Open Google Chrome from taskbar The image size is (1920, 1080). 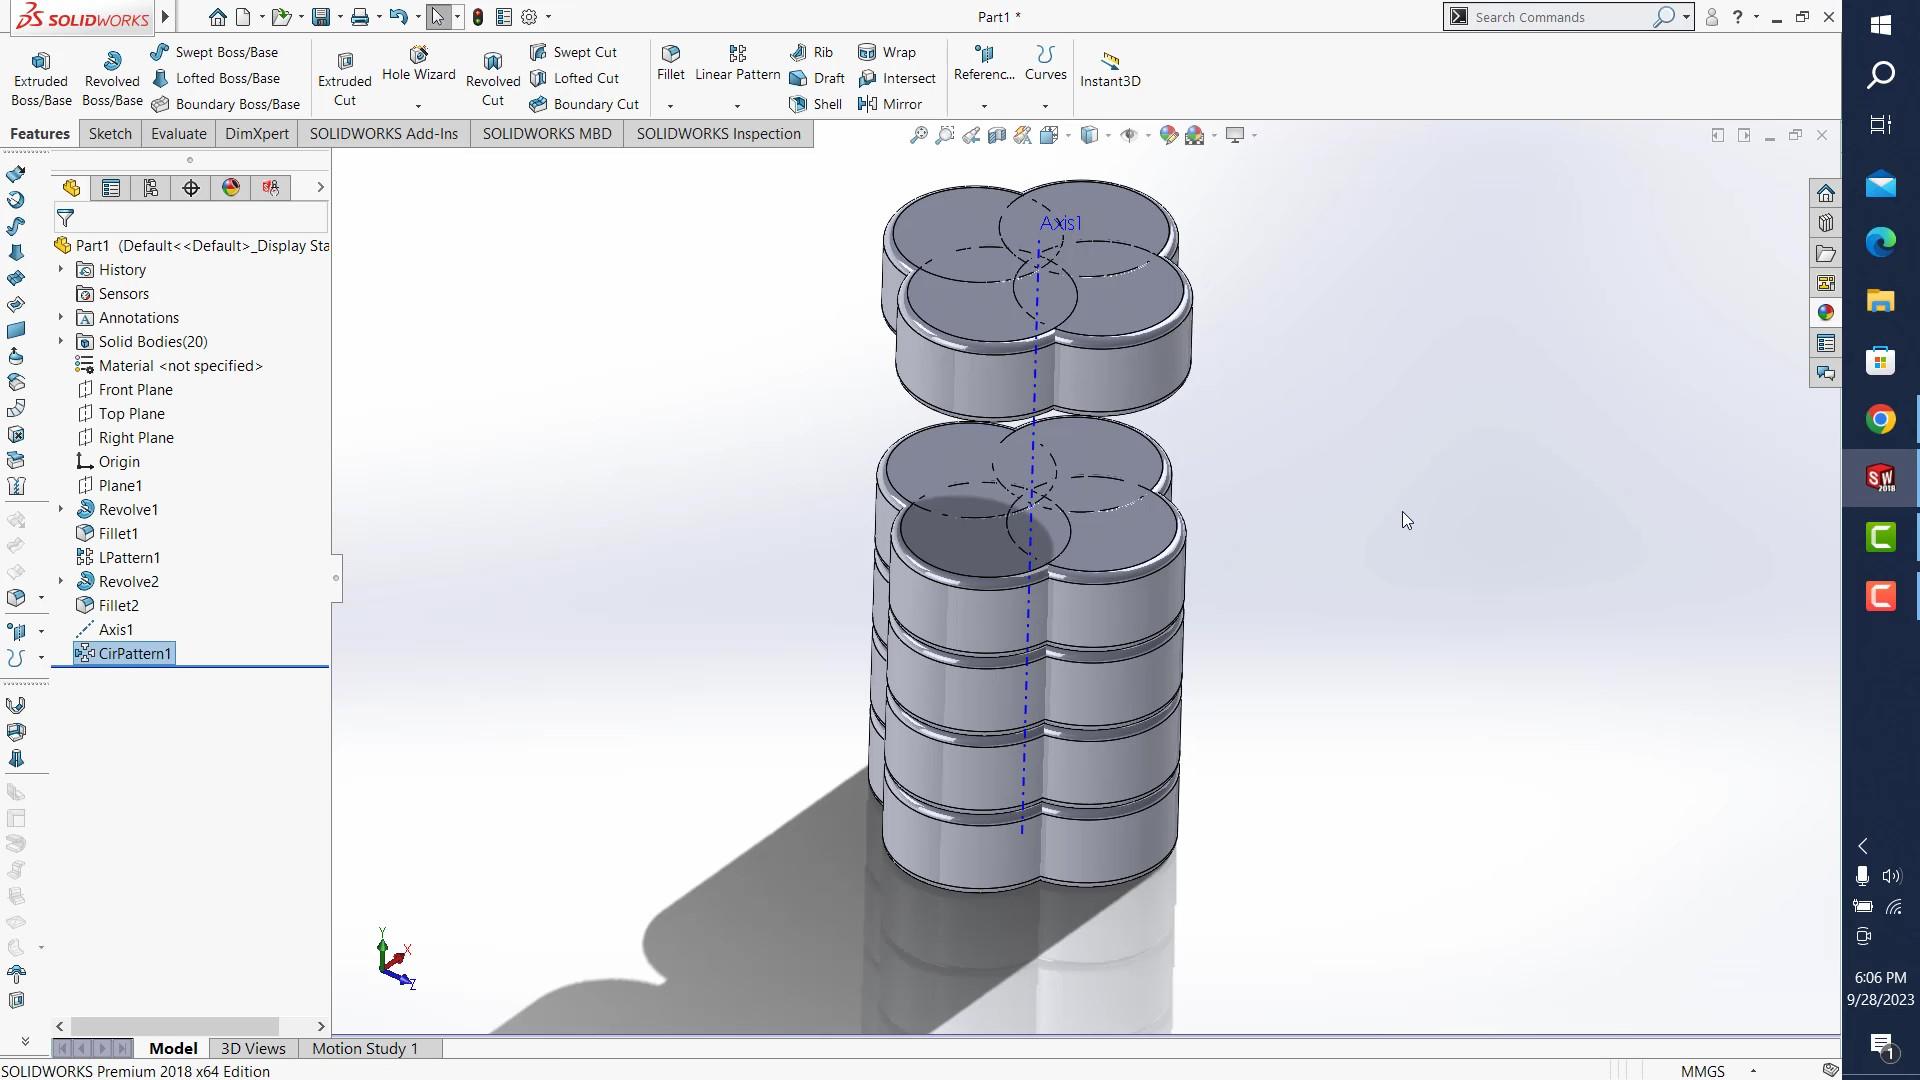1880,419
